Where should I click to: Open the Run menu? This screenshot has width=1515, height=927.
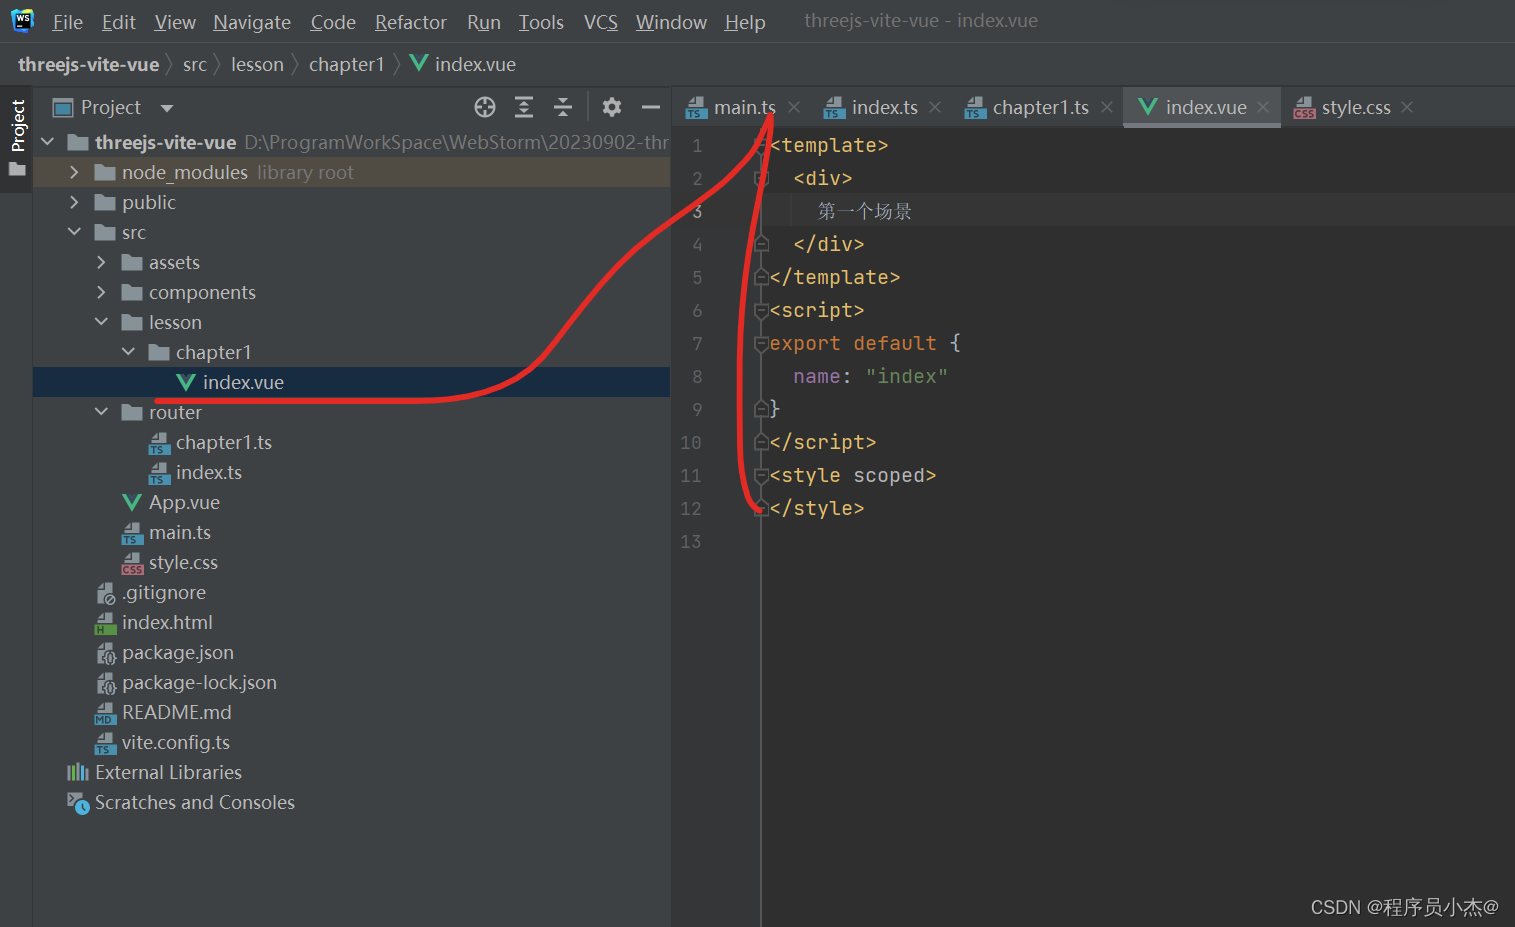(x=484, y=22)
